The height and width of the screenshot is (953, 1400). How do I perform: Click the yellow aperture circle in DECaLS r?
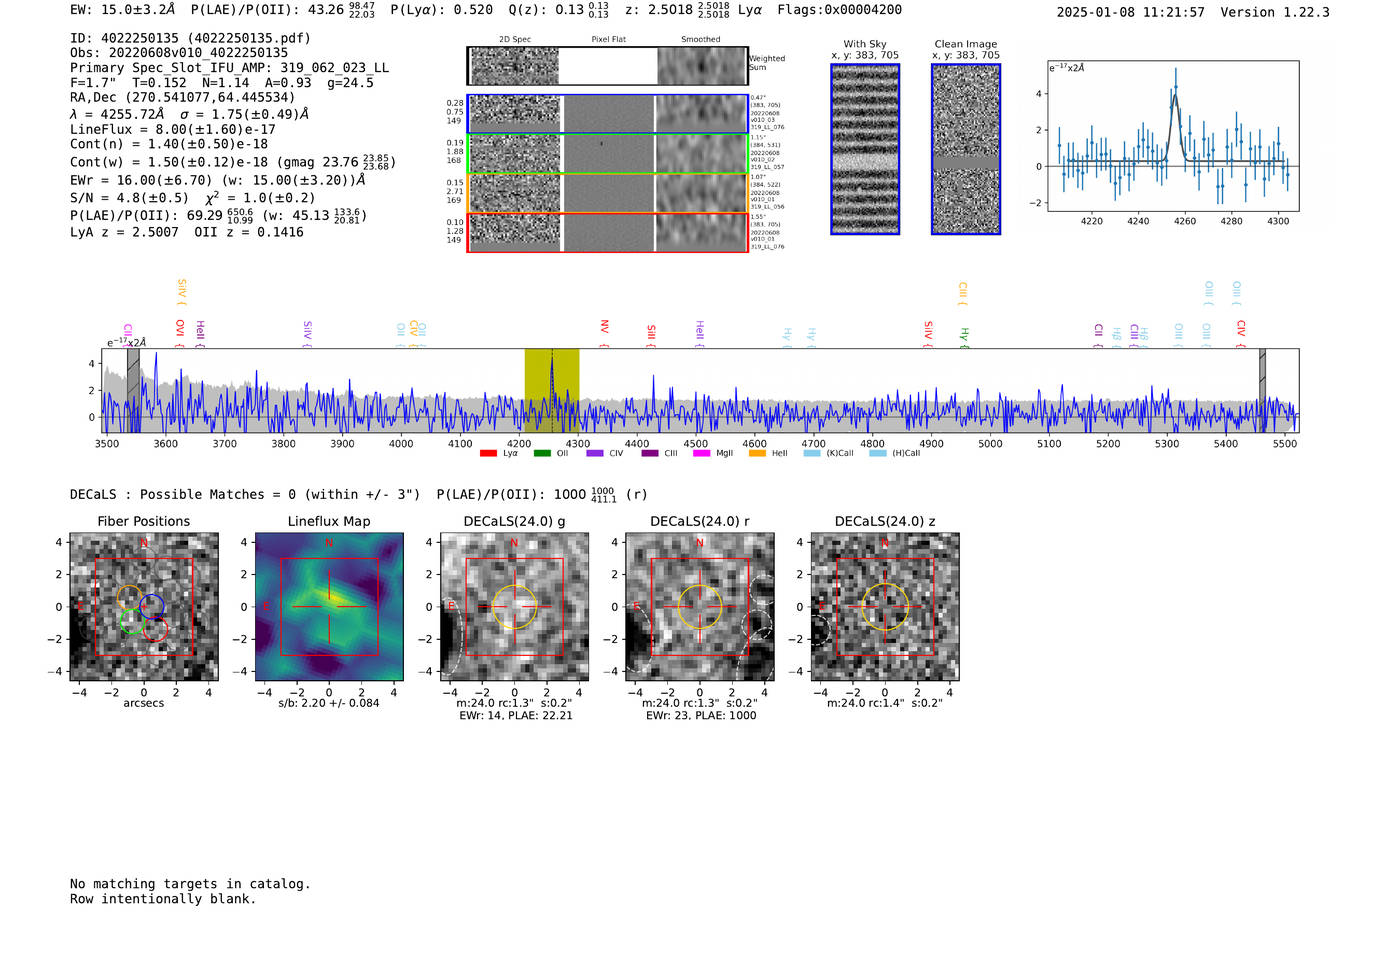pos(700,607)
